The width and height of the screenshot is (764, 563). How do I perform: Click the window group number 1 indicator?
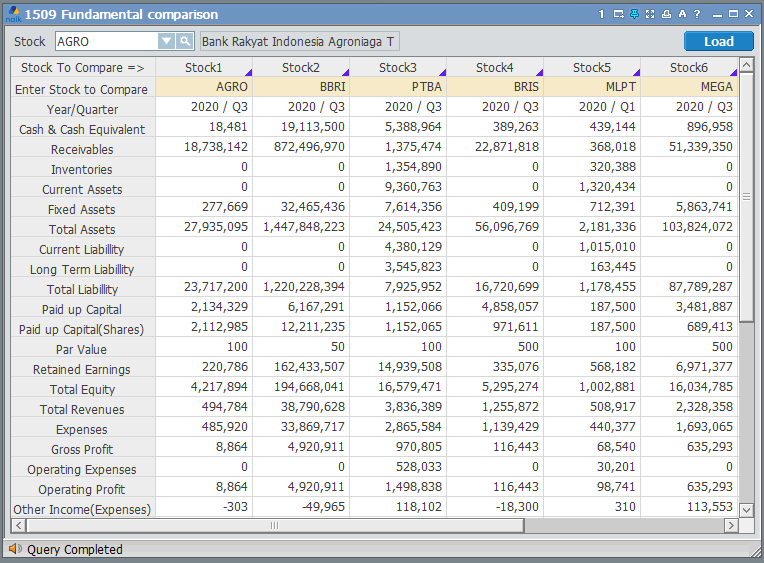pos(602,14)
